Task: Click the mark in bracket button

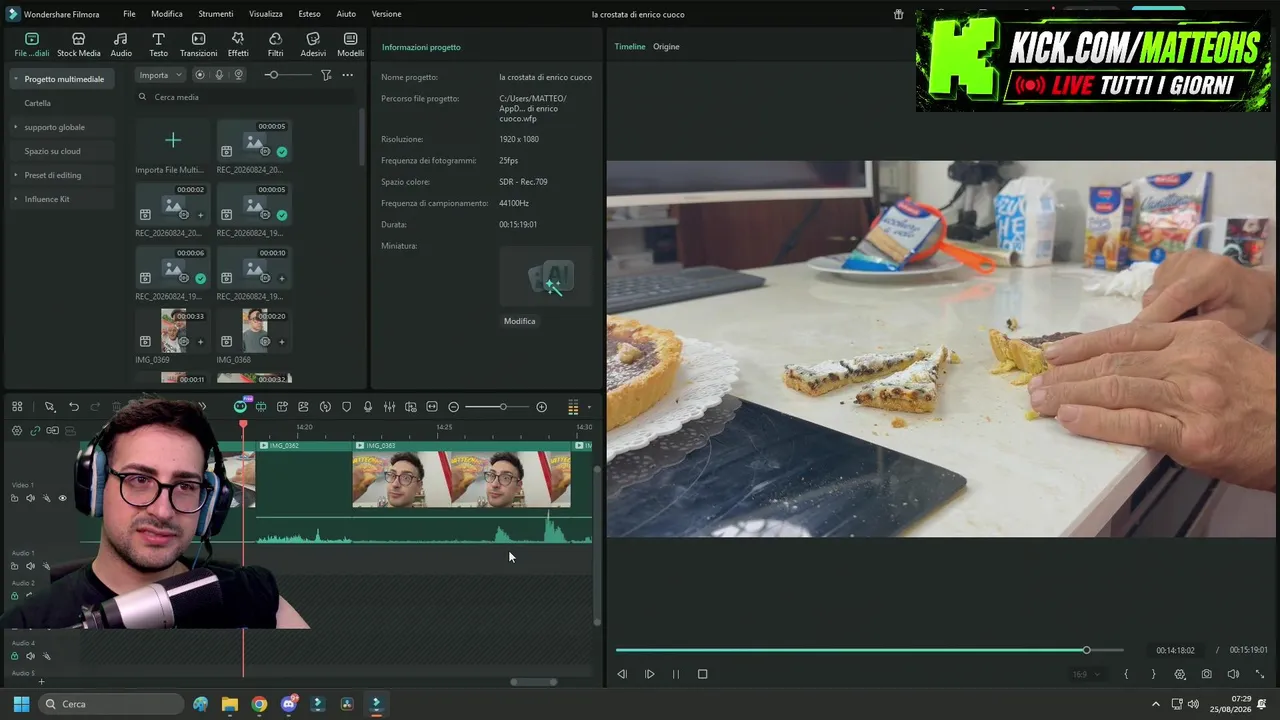Action: coord(1126,674)
